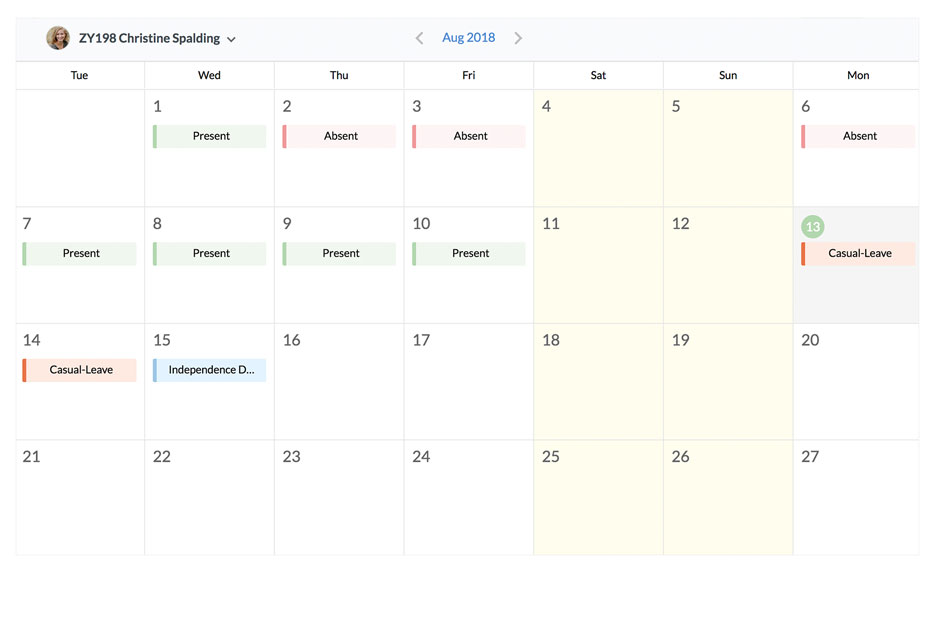This screenshot has width=940, height=625.
Task: Click the Wed column header
Action: coord(209,76)
